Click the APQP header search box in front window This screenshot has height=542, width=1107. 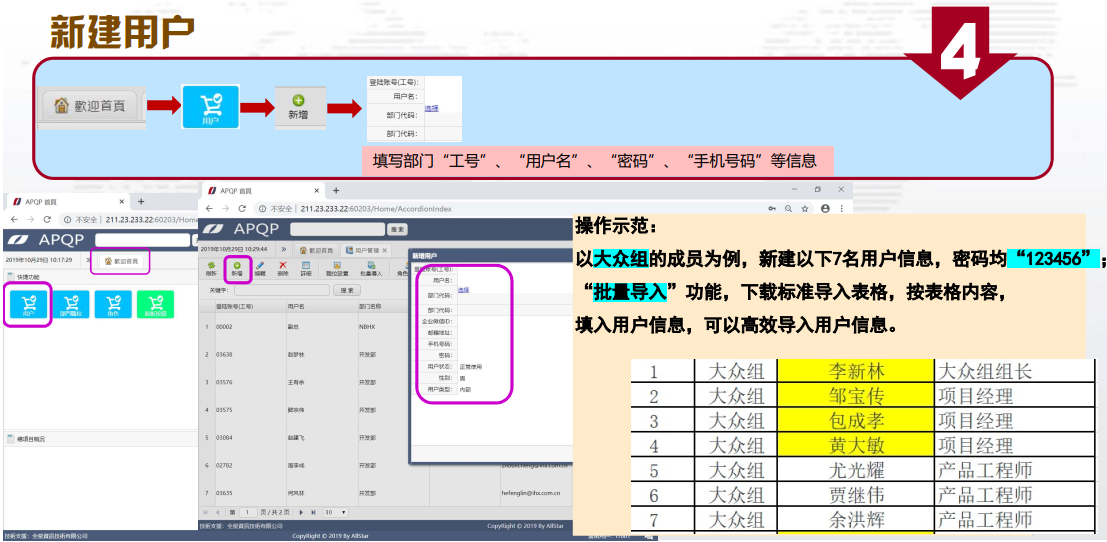[x=337, y=229]
